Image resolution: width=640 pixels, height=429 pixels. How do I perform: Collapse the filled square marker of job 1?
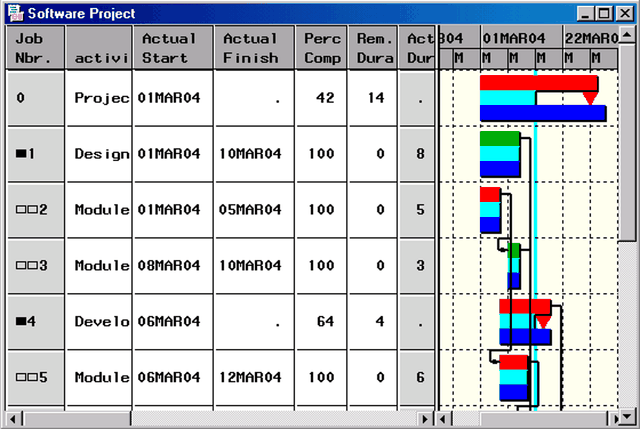[20, 154]
